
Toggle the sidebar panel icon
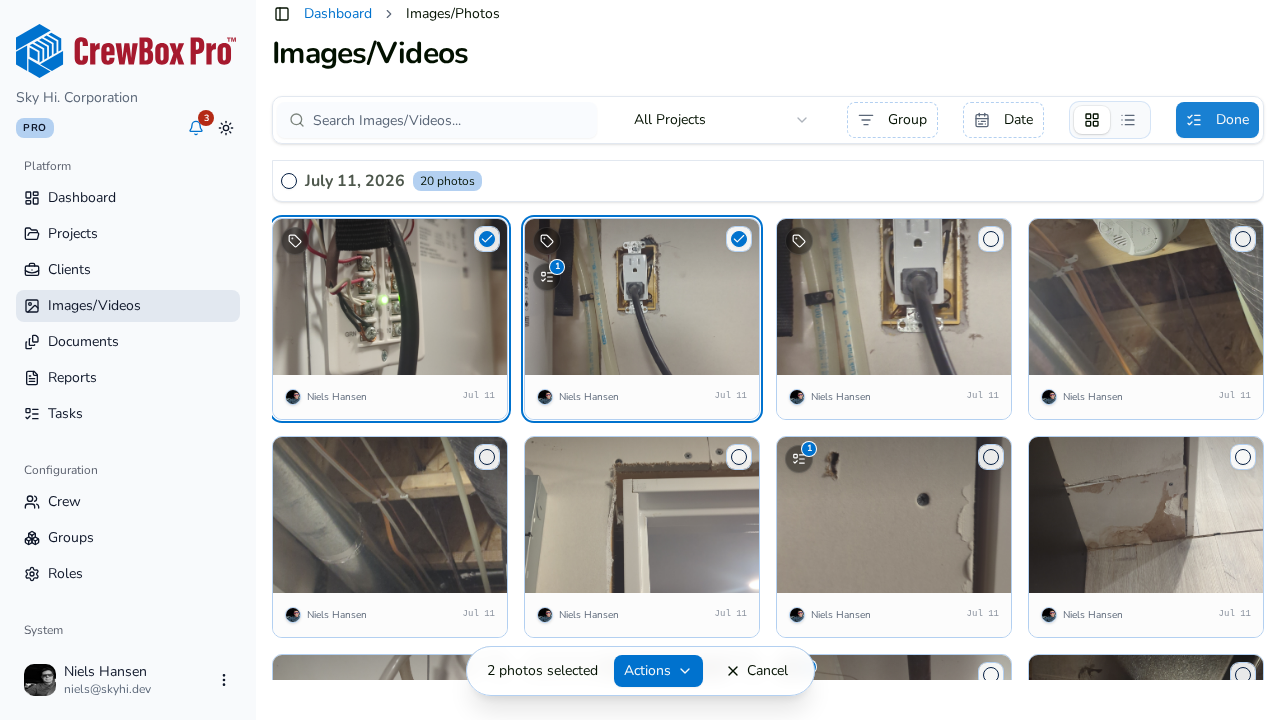tap(282, 14)
